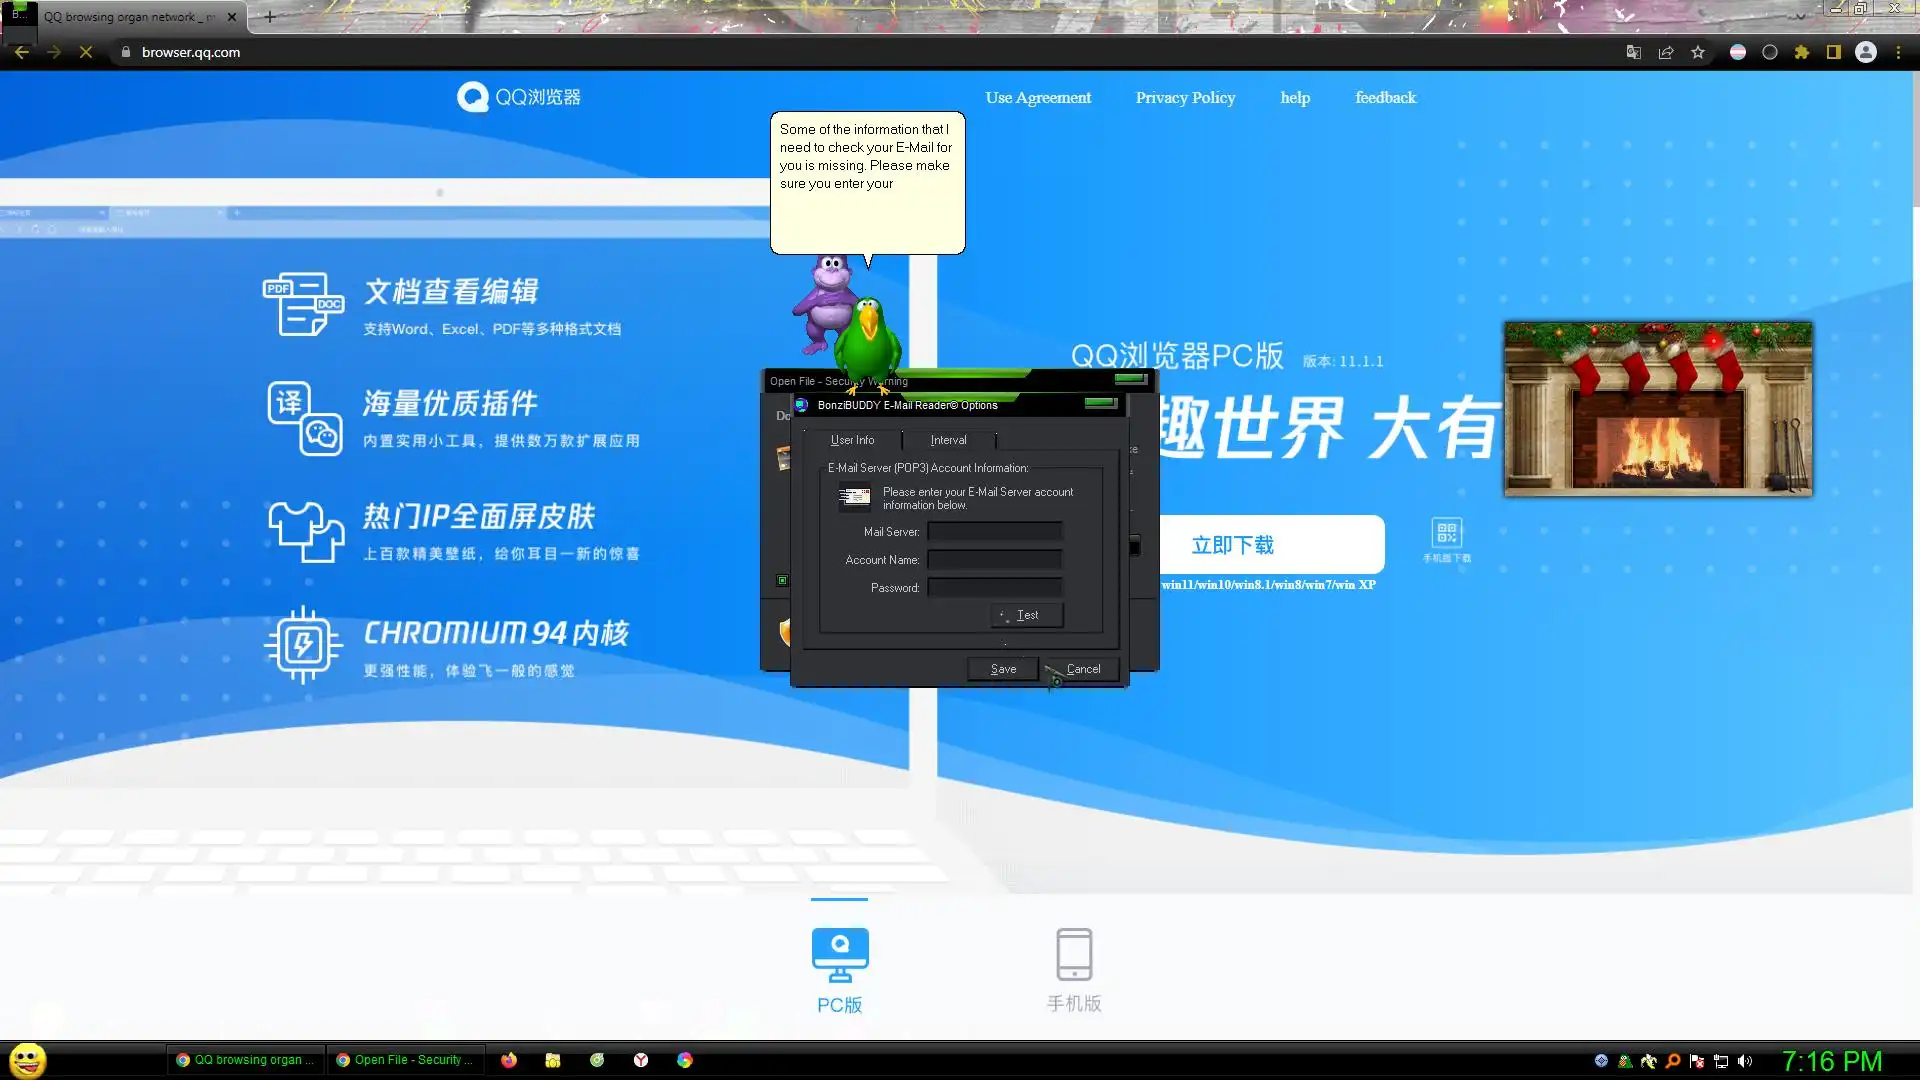Click the Mail Server input field
Viewport: 1920px width, 1080px height.
[994, 532]
